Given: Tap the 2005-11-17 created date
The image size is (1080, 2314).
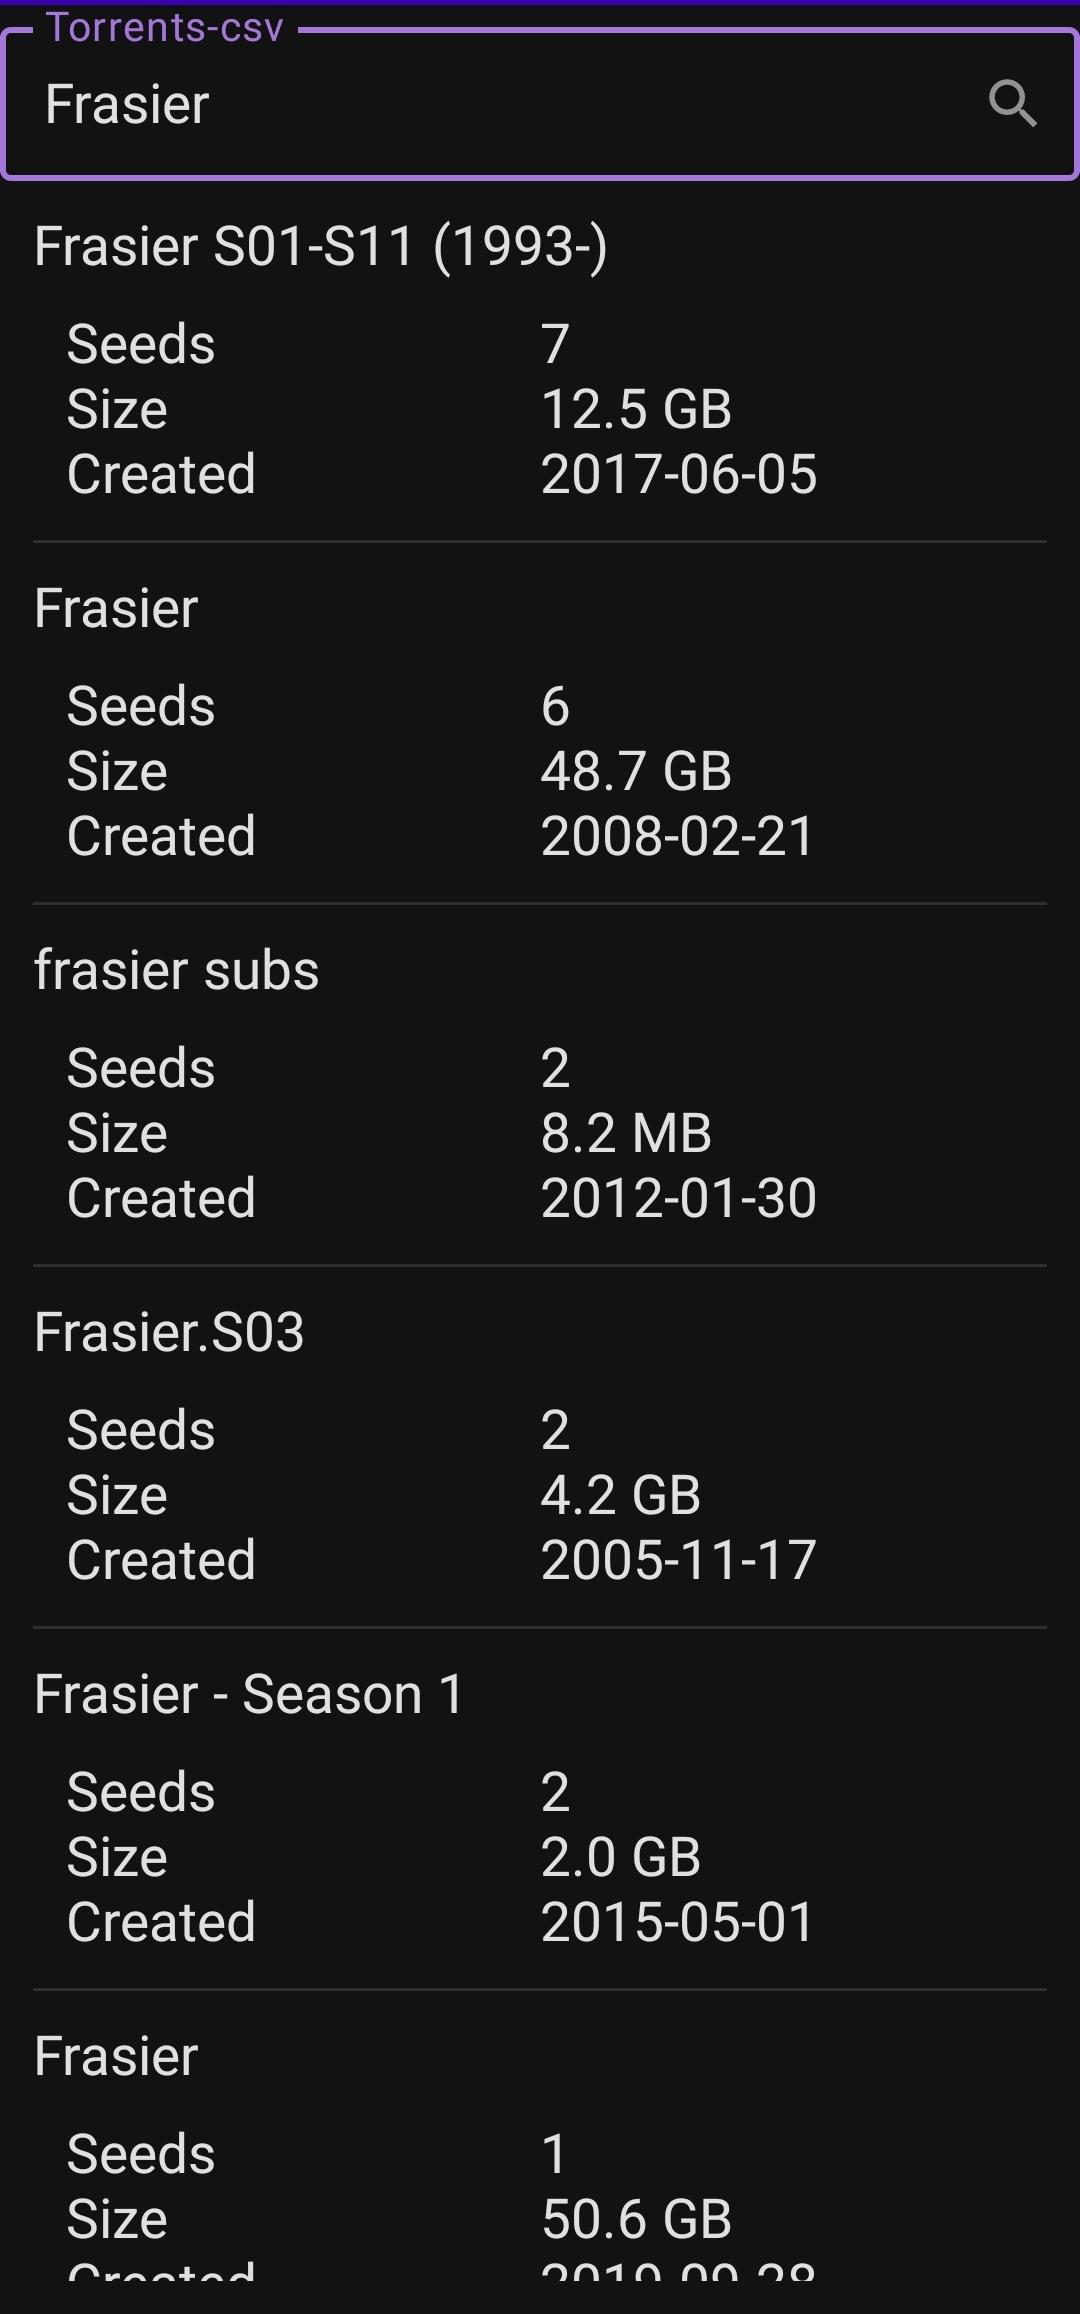Looking at the screenshot, I should tap(679, 1561).
